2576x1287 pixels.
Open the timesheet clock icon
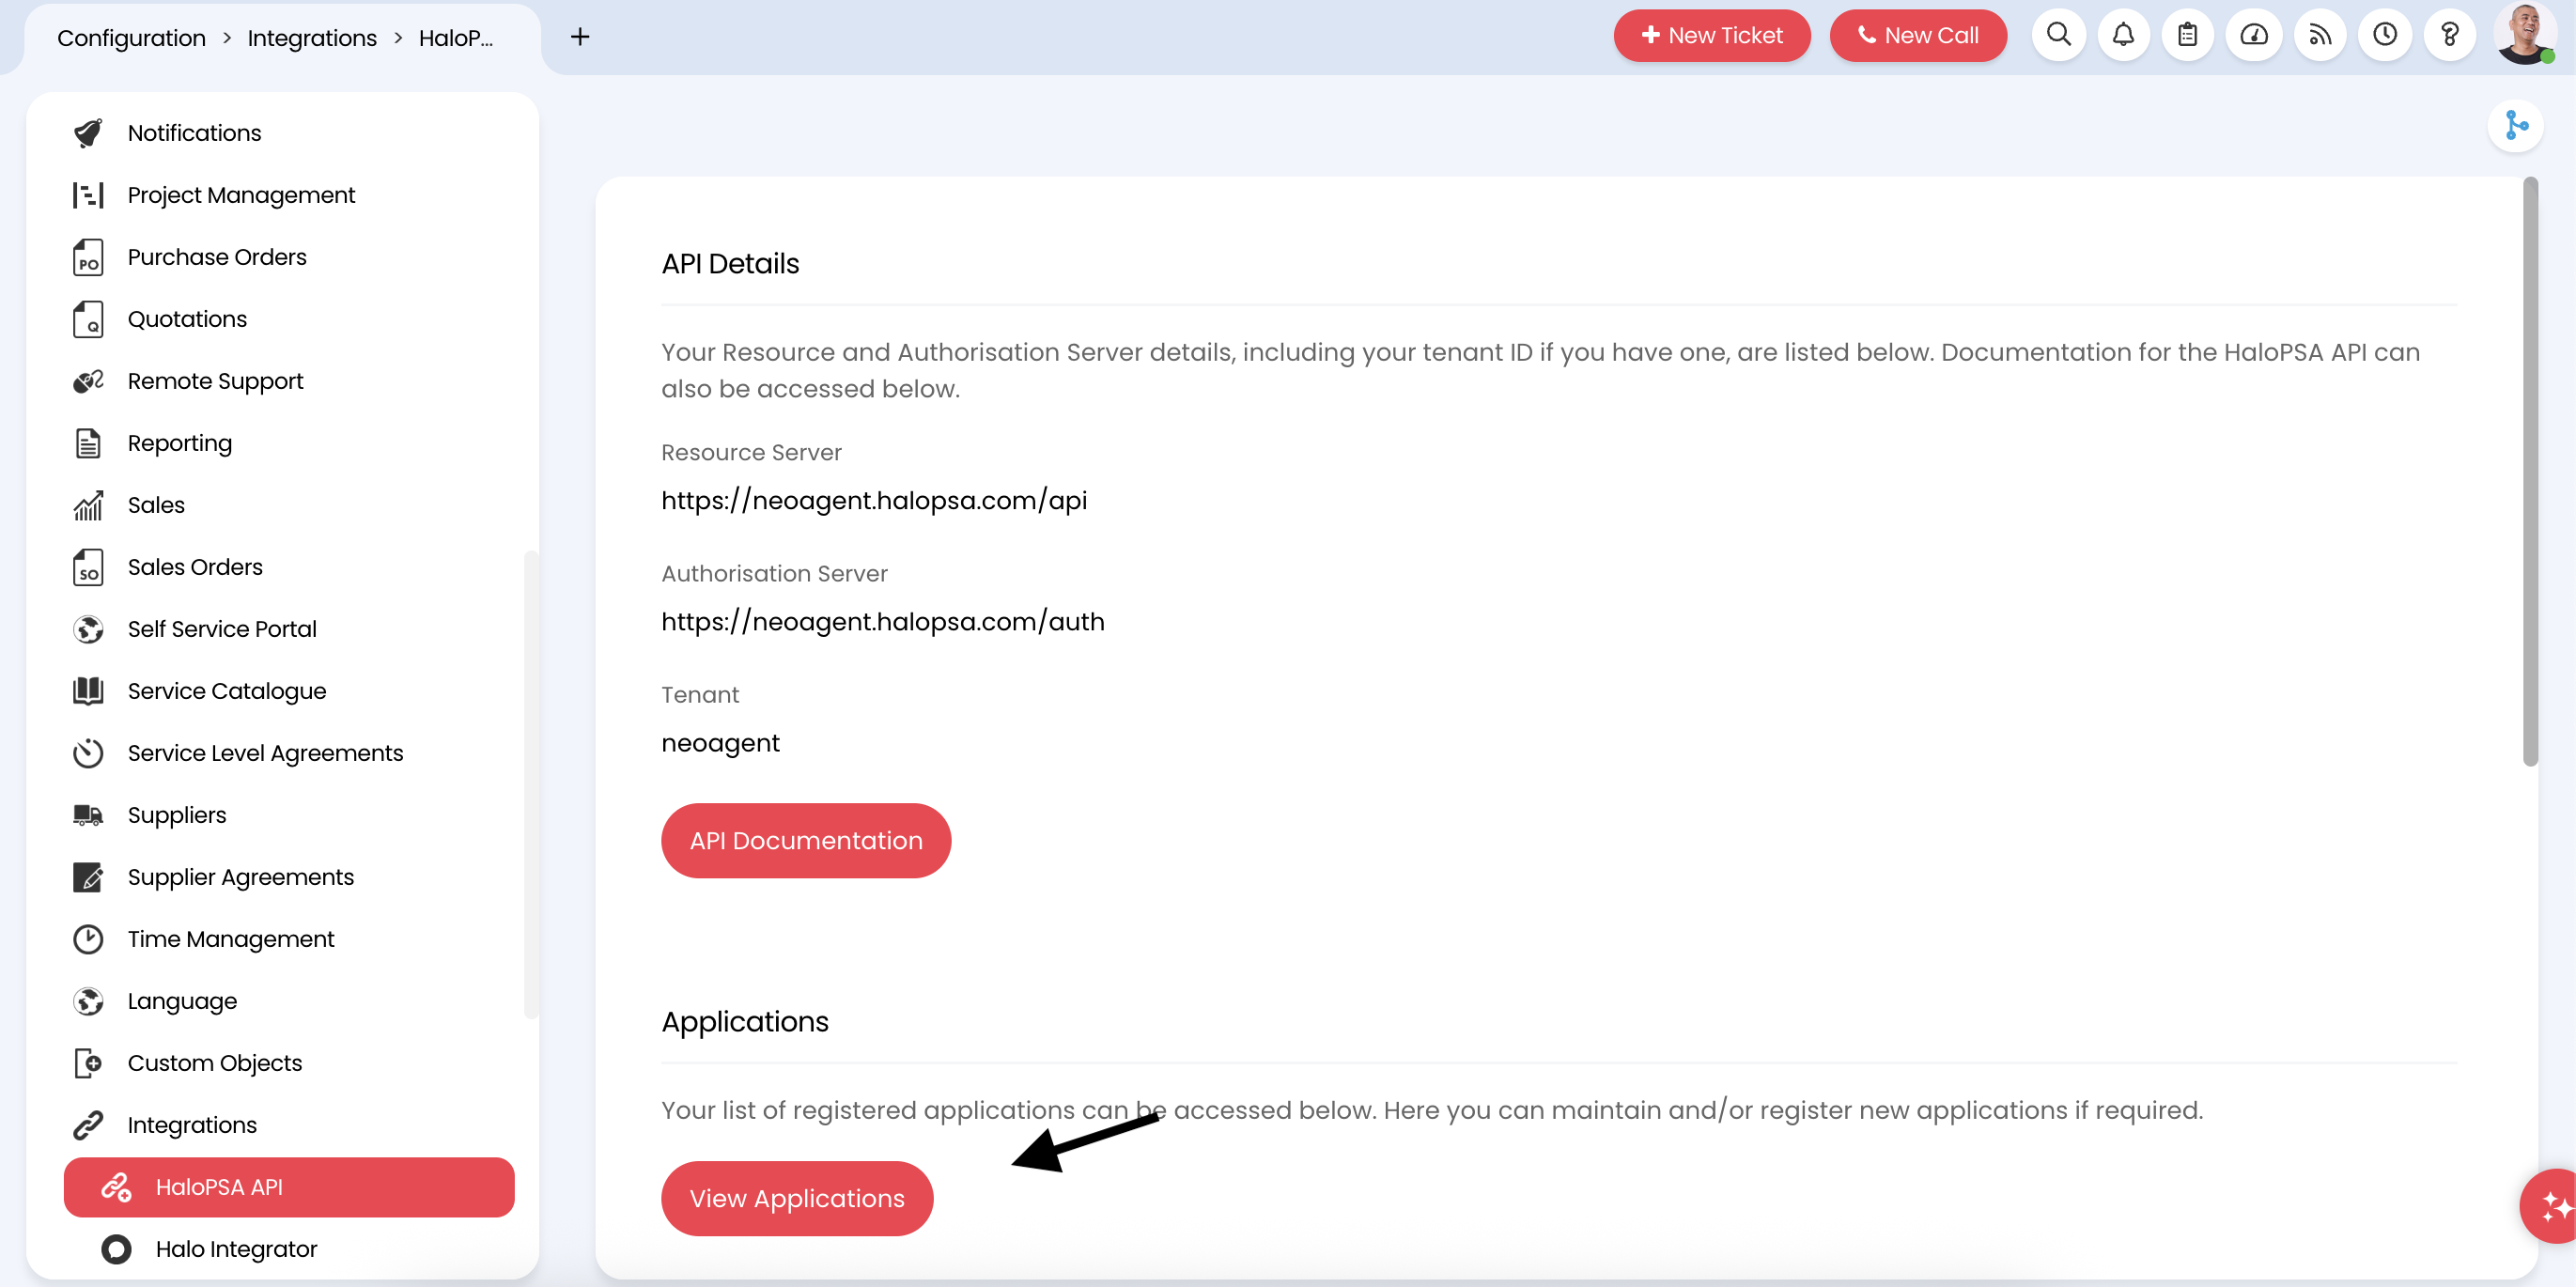pos(2385,35)
